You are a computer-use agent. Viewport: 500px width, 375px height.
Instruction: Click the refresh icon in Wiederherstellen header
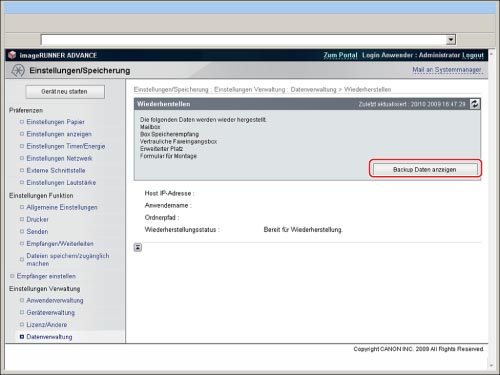[475, 104]
